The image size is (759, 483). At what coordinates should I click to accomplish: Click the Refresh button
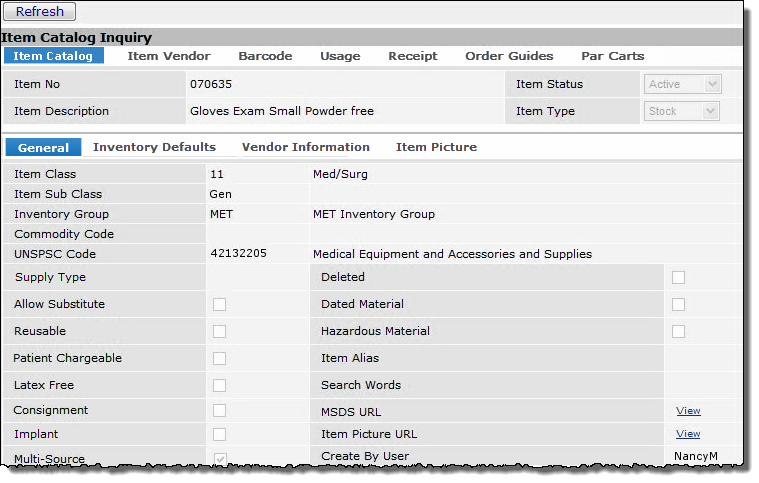(40, 12)
